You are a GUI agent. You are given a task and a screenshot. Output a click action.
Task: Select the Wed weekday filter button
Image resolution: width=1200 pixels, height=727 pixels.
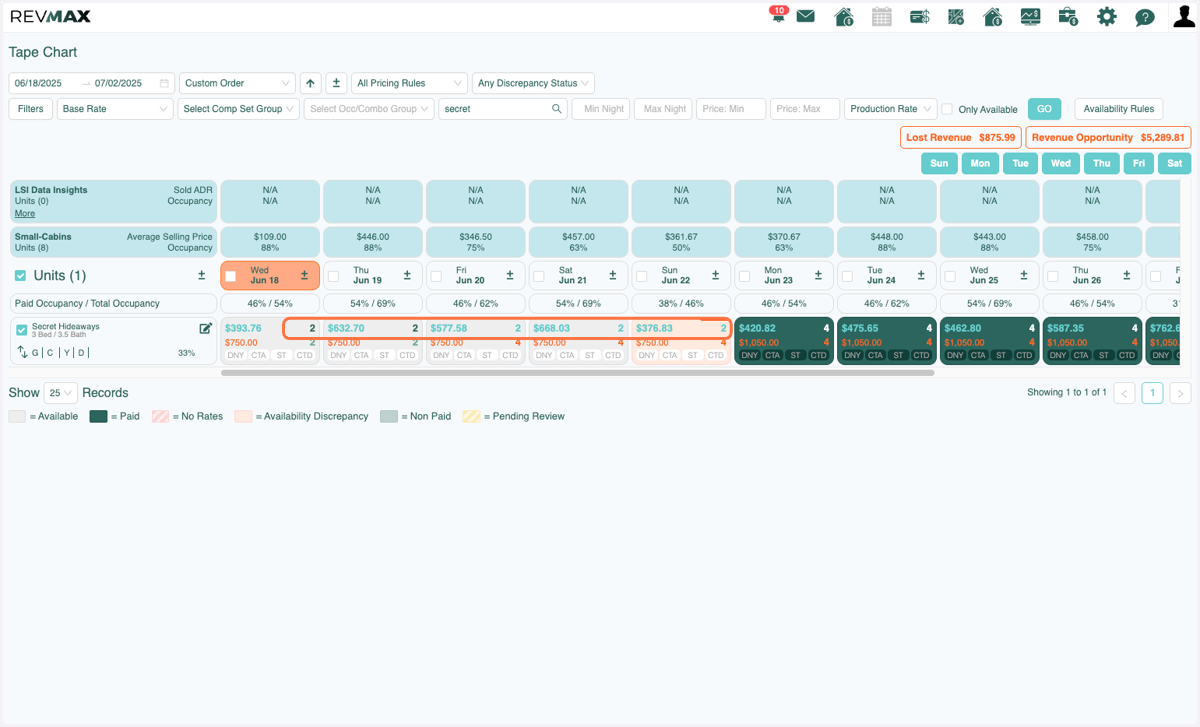click(x=1061, y=163)
